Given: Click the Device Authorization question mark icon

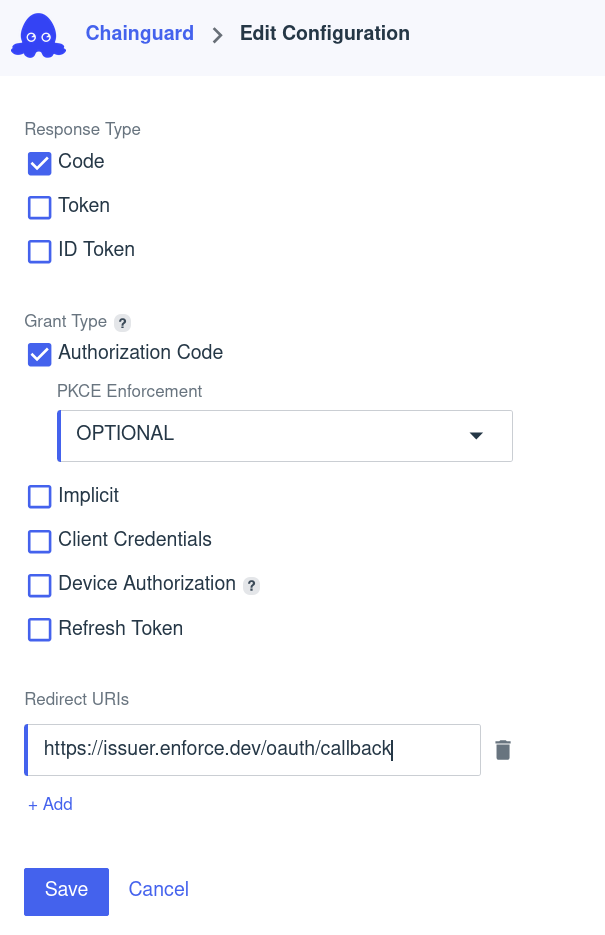Looking at the screenshot, I should [251, 585].
